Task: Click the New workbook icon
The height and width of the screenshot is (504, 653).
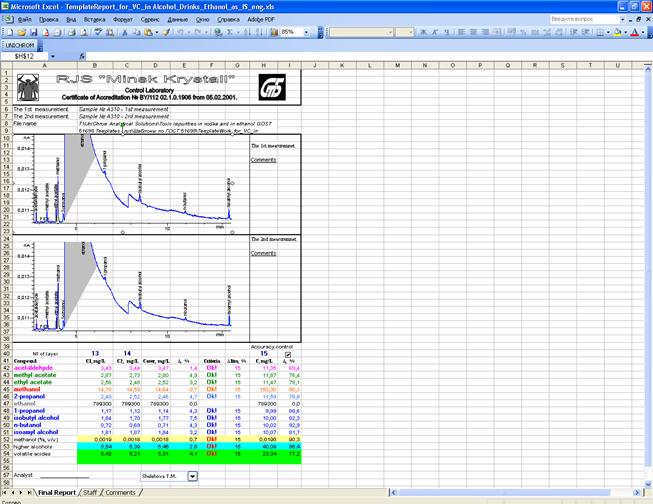Action: click(x=10, y=32)
